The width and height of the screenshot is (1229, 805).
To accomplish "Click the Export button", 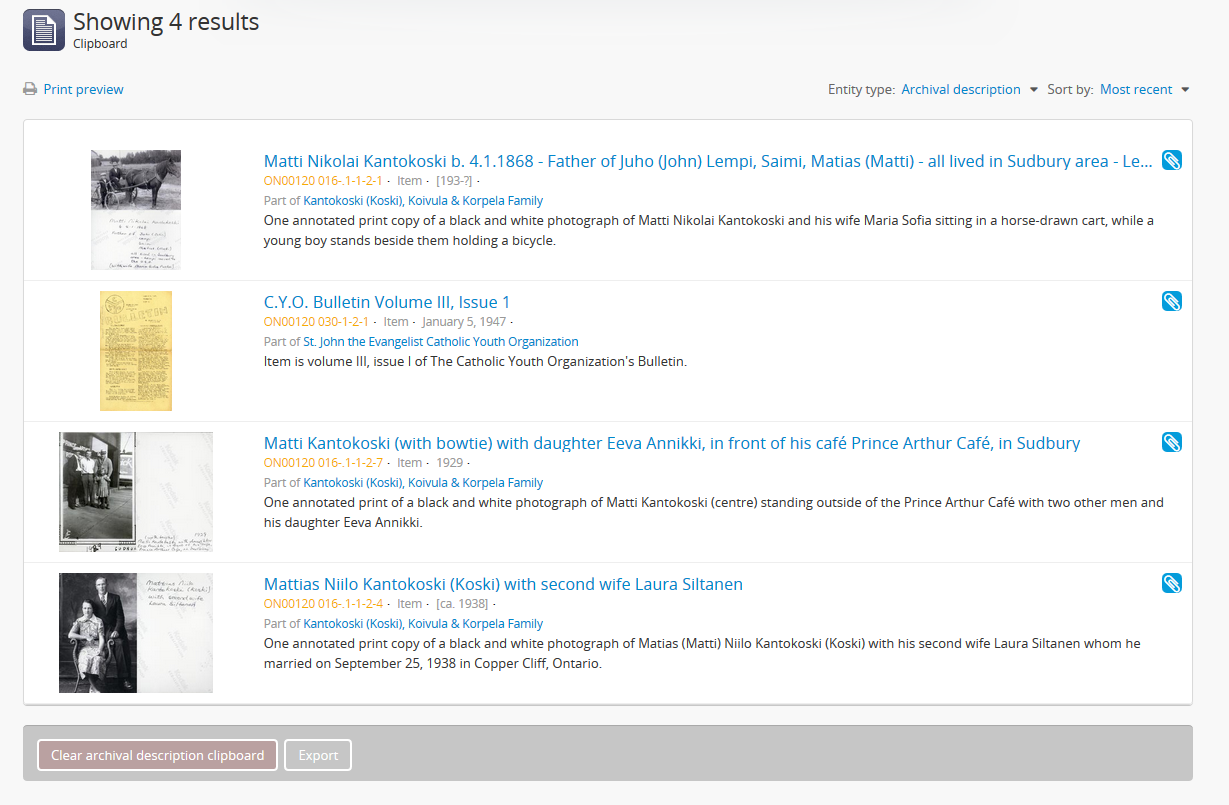I will [318, 755].
